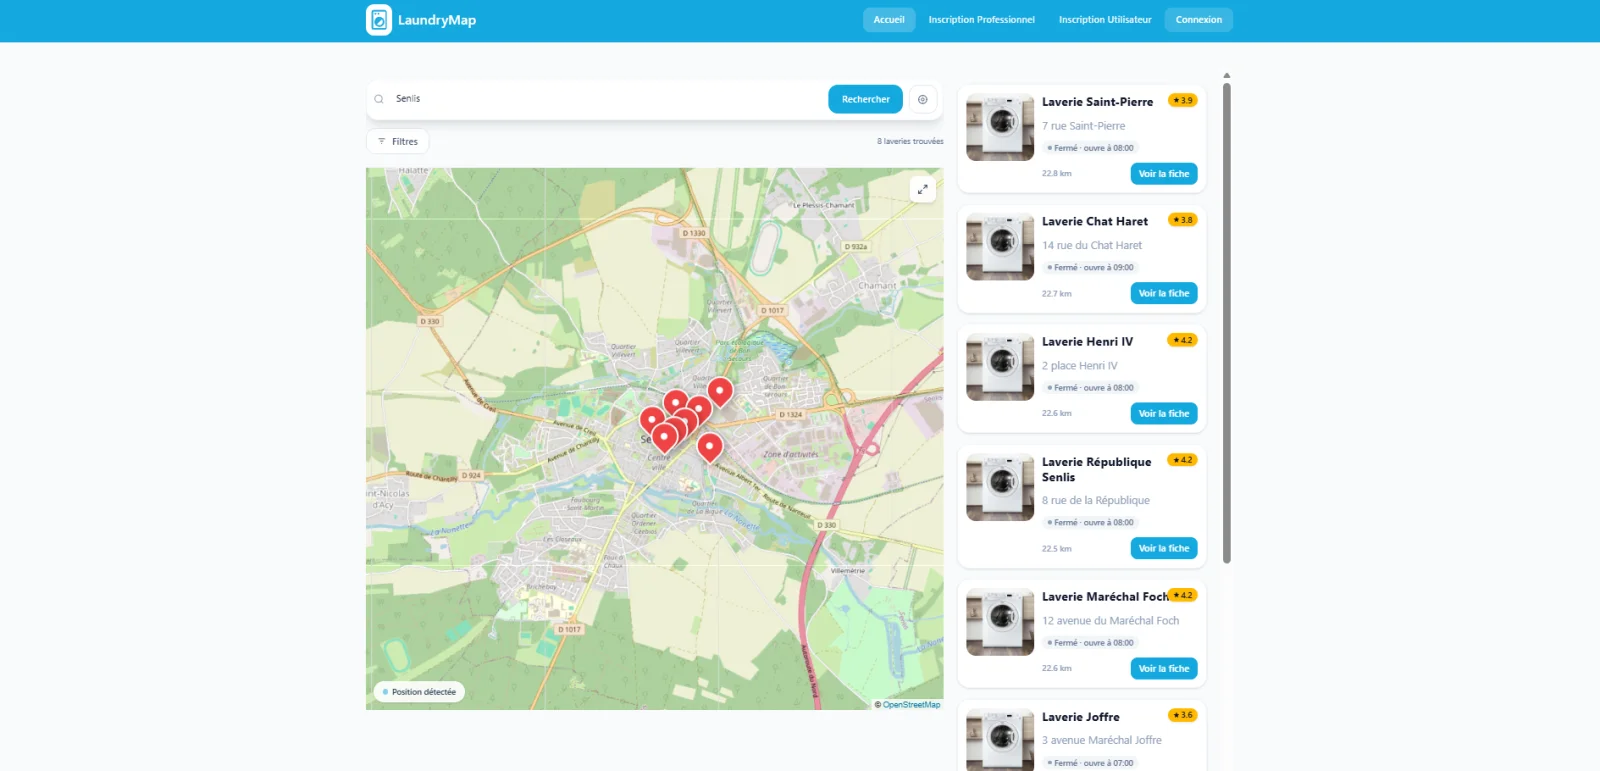The height and width of the screenshot is (771, 1600).
Task: Click the Laverie Saint-Pierre thumbnail image
Action: pos(1000,127)
